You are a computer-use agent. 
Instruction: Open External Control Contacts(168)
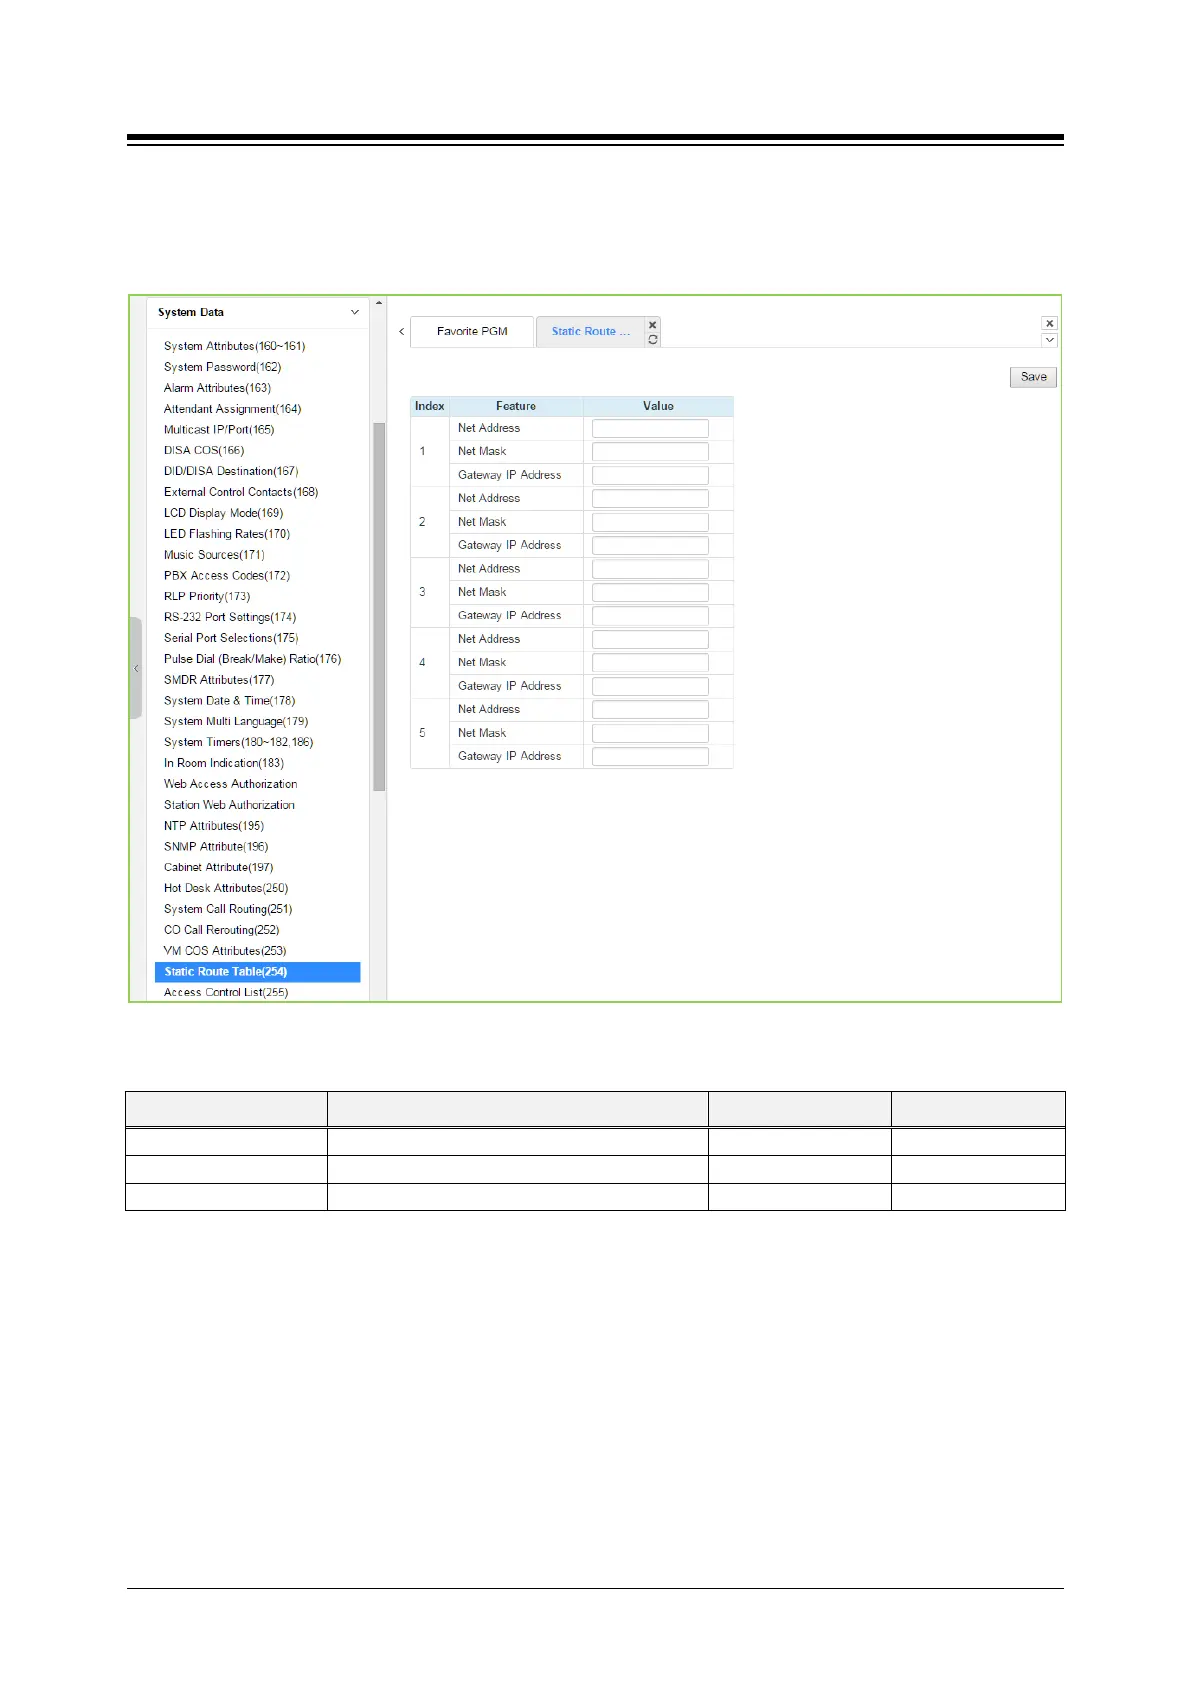[x=241, y=492]
